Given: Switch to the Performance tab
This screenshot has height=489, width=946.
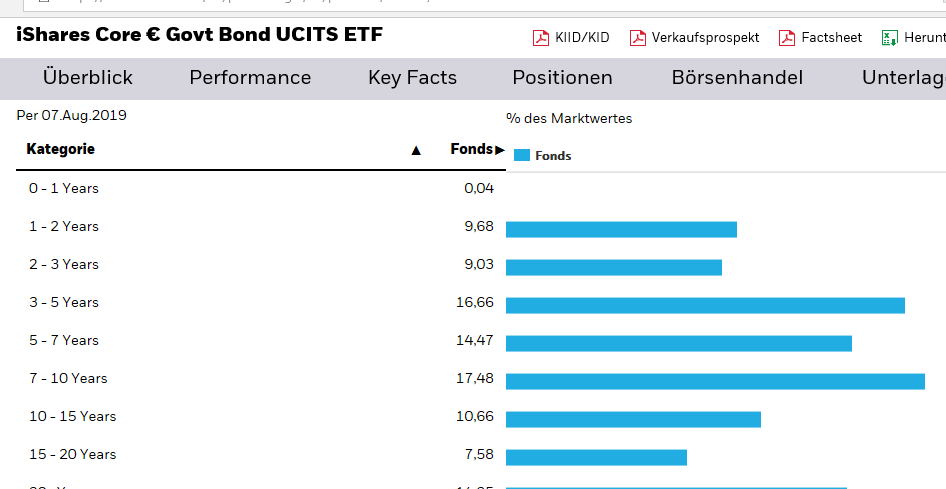Looking at the screenshot, I should (x=250, y=78).
